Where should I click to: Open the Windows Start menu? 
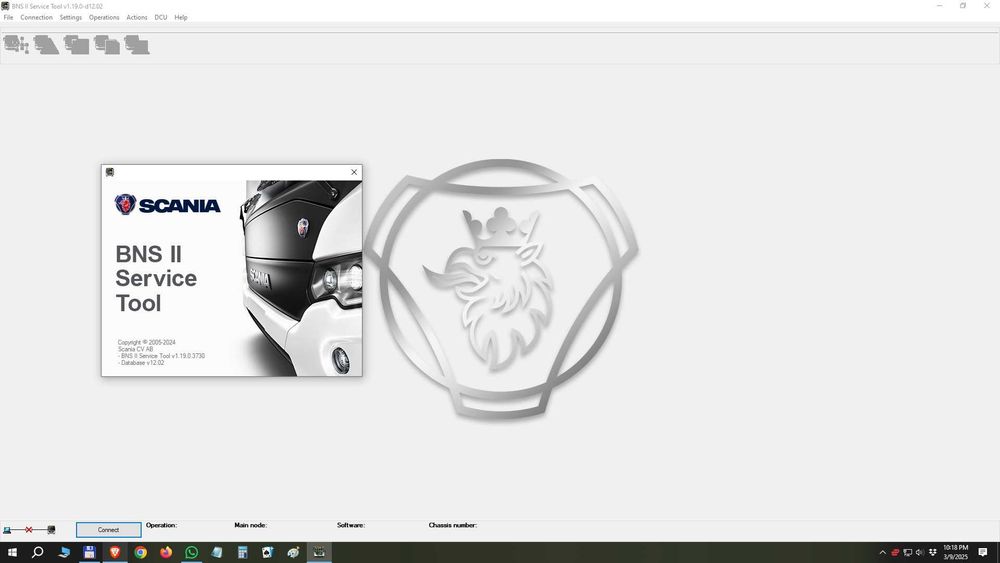point(12,552)
